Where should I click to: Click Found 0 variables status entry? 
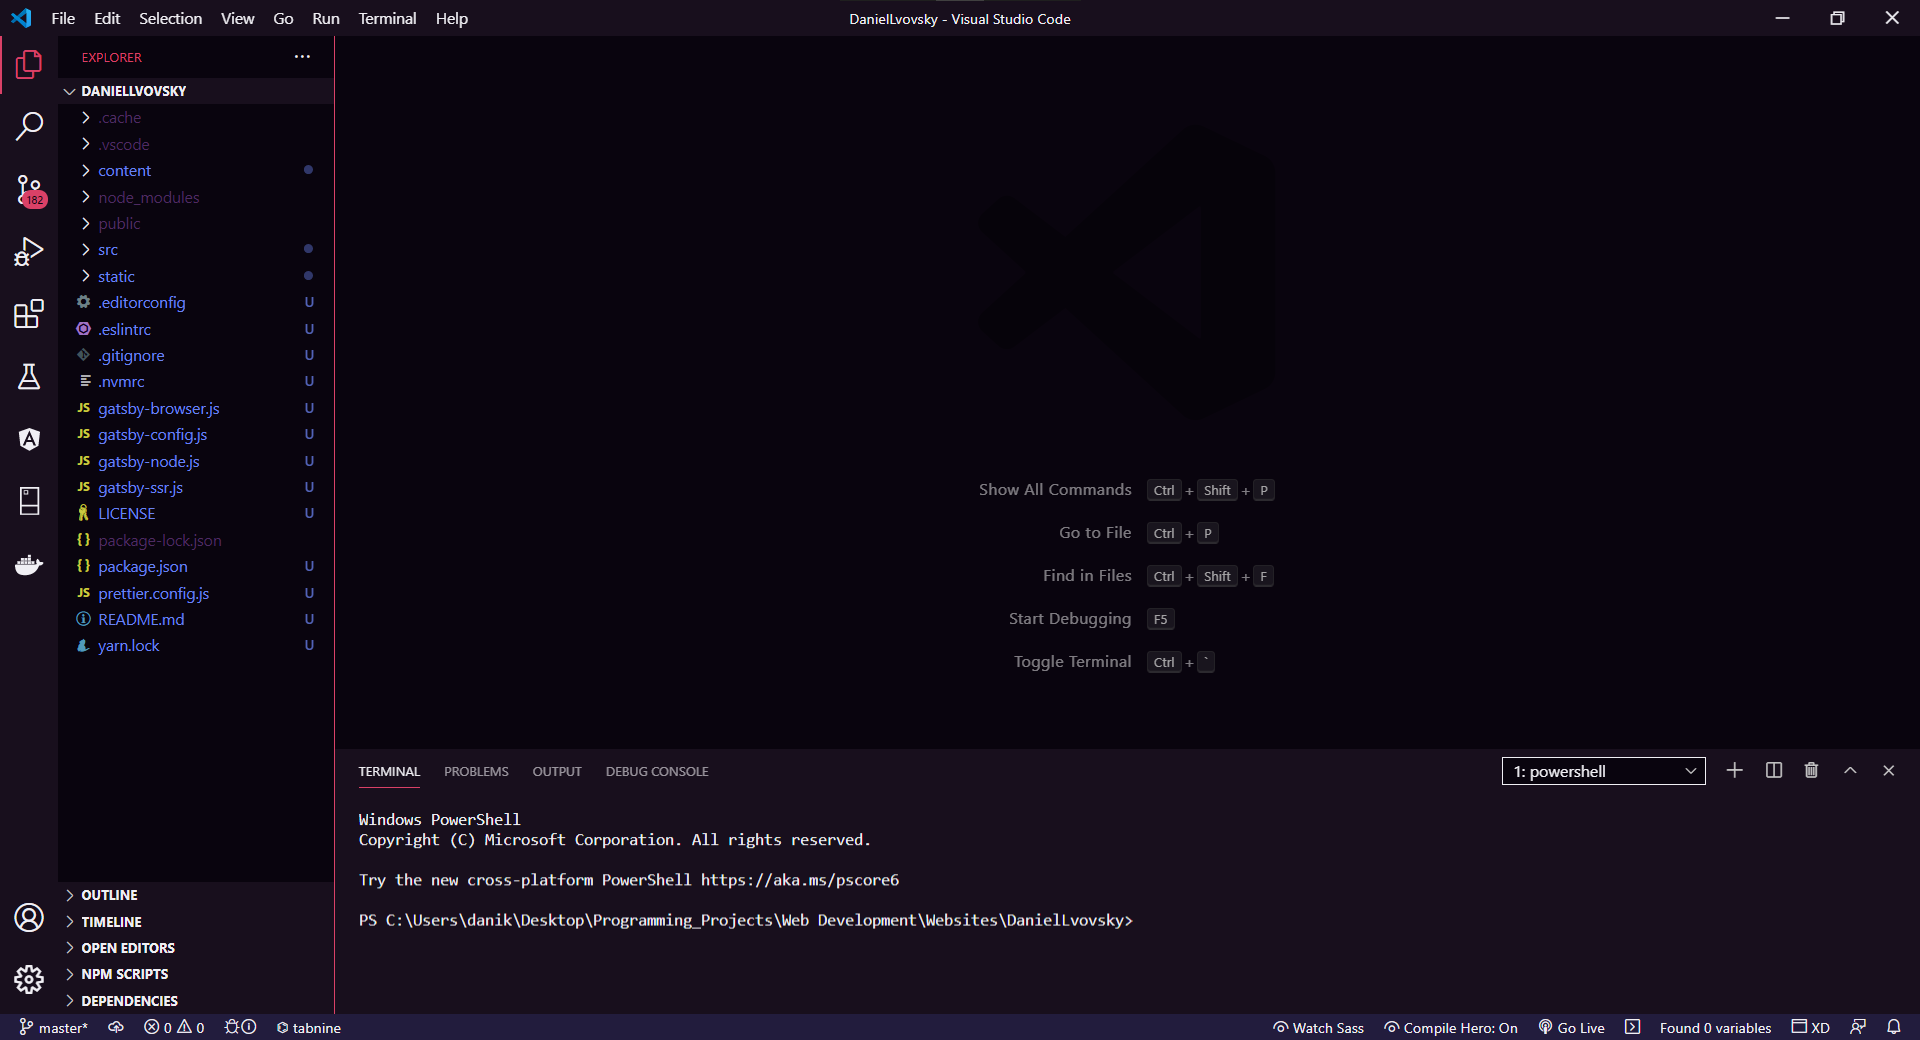tap(1715, 1027)
